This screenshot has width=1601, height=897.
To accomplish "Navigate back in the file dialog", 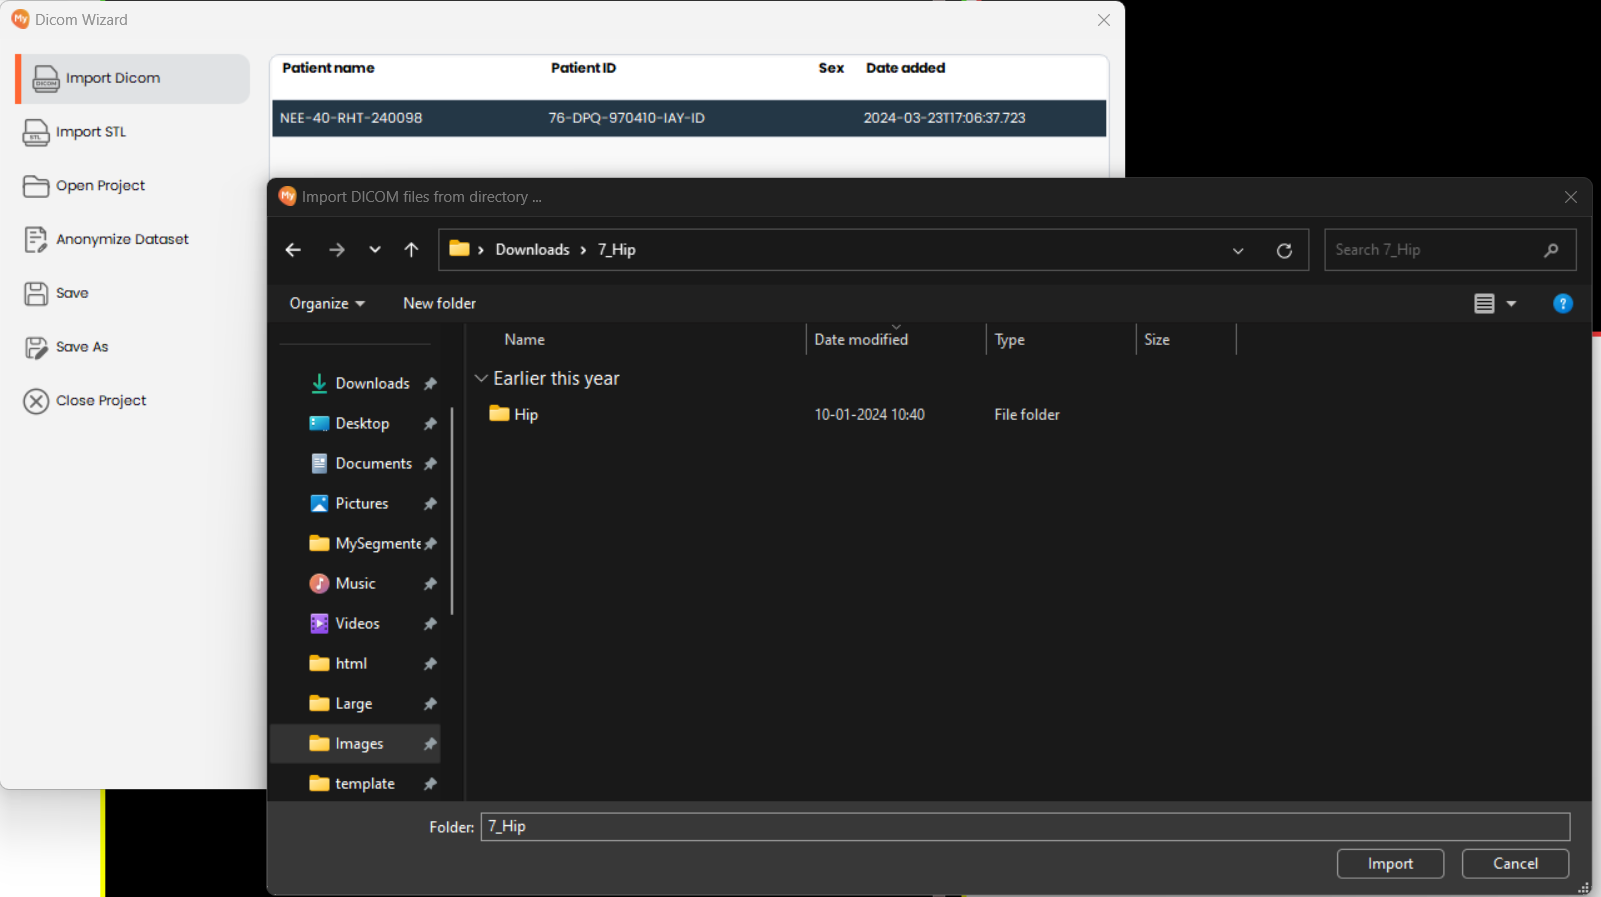I will [x=293, y=250].
